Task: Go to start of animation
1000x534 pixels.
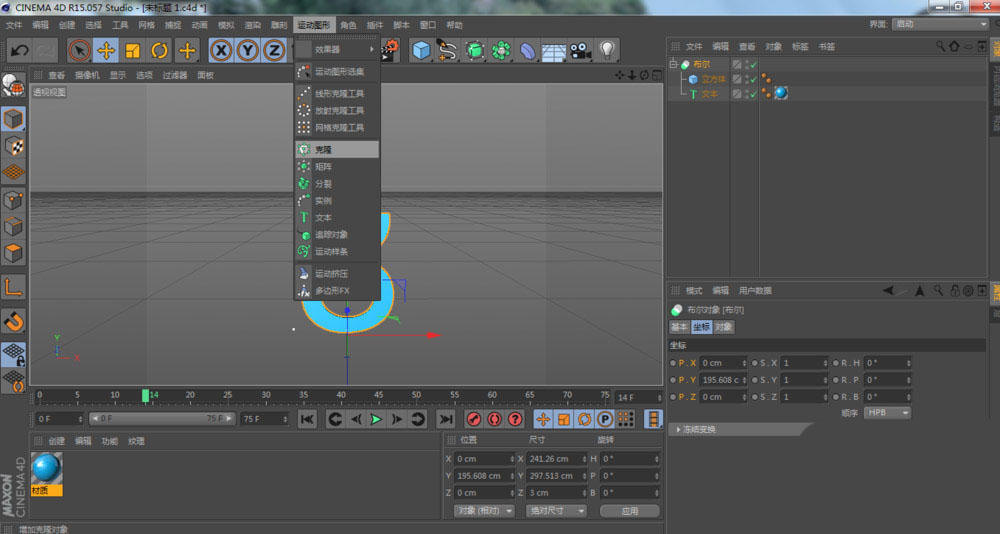Action: point(307,419)
